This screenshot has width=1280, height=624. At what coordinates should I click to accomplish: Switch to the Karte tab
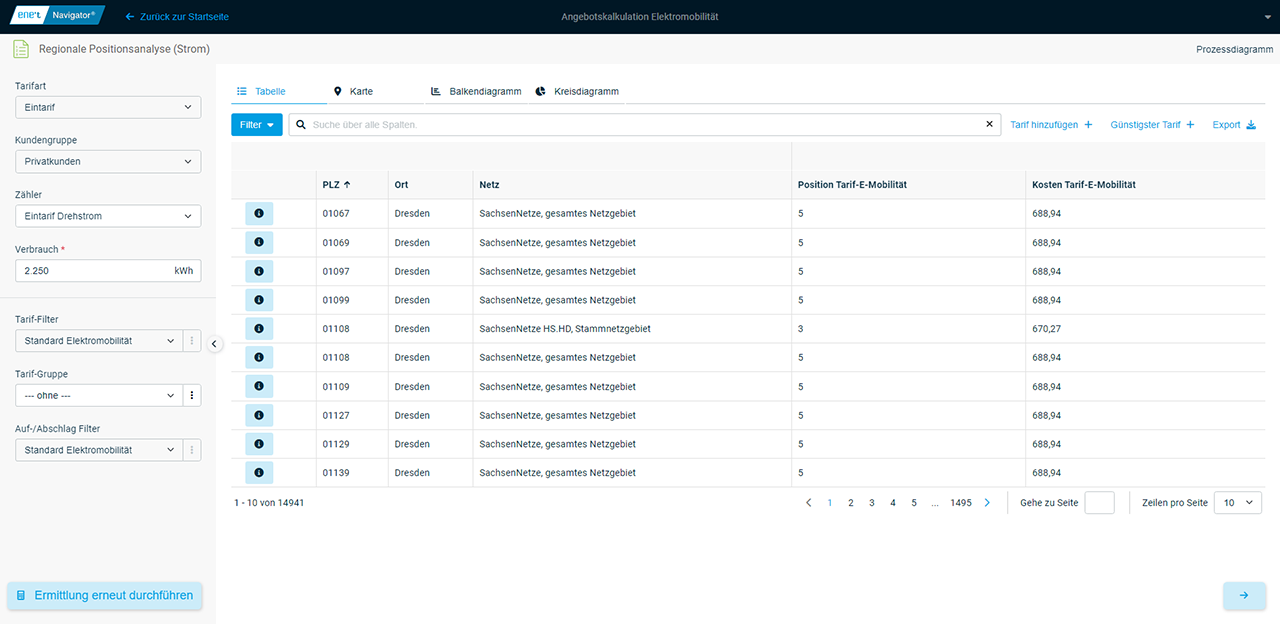point(353,91)
